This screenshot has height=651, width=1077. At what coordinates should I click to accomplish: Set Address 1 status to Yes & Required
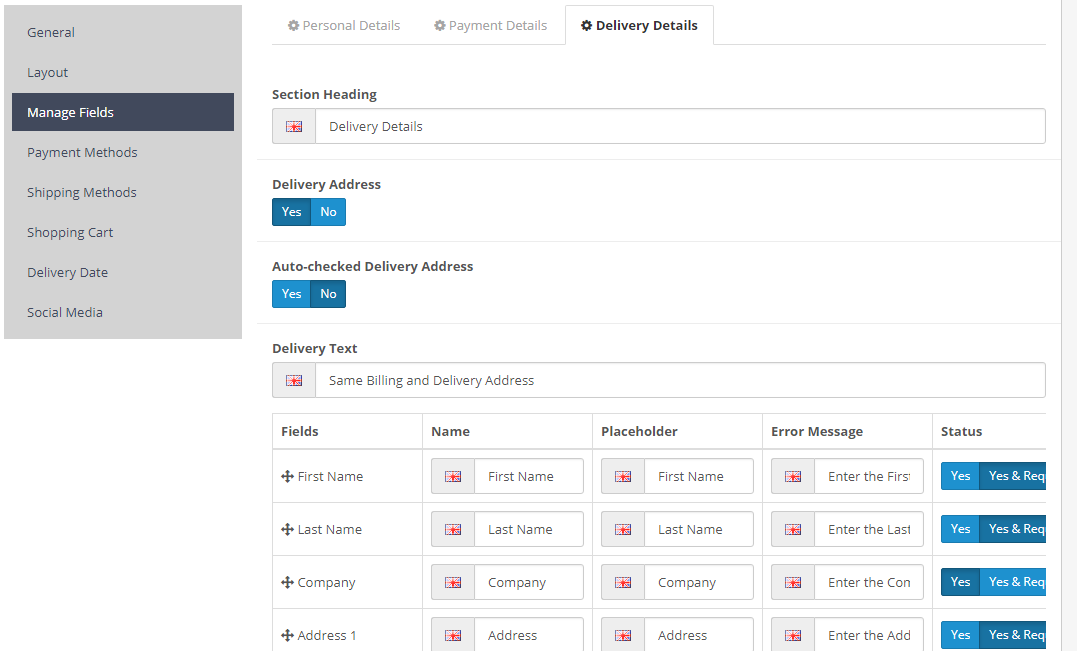[1013, 635]
